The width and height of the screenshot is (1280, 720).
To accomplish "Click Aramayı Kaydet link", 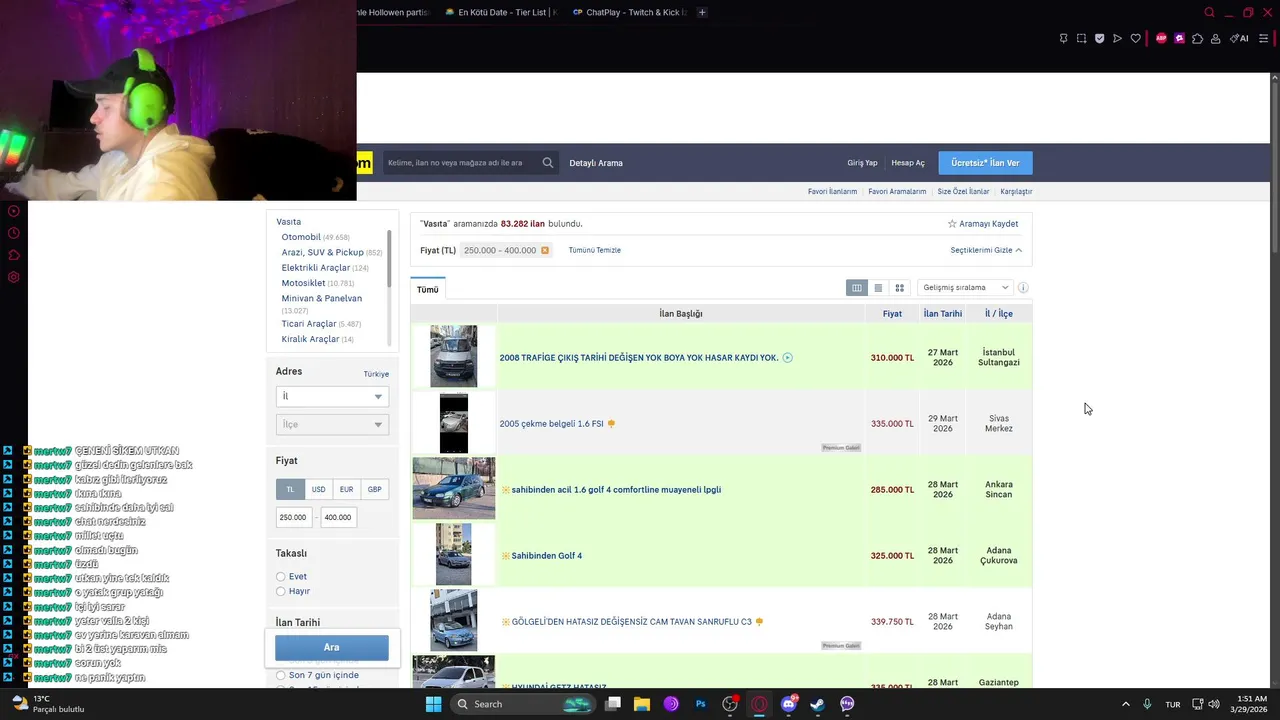I will pos(983,224).
